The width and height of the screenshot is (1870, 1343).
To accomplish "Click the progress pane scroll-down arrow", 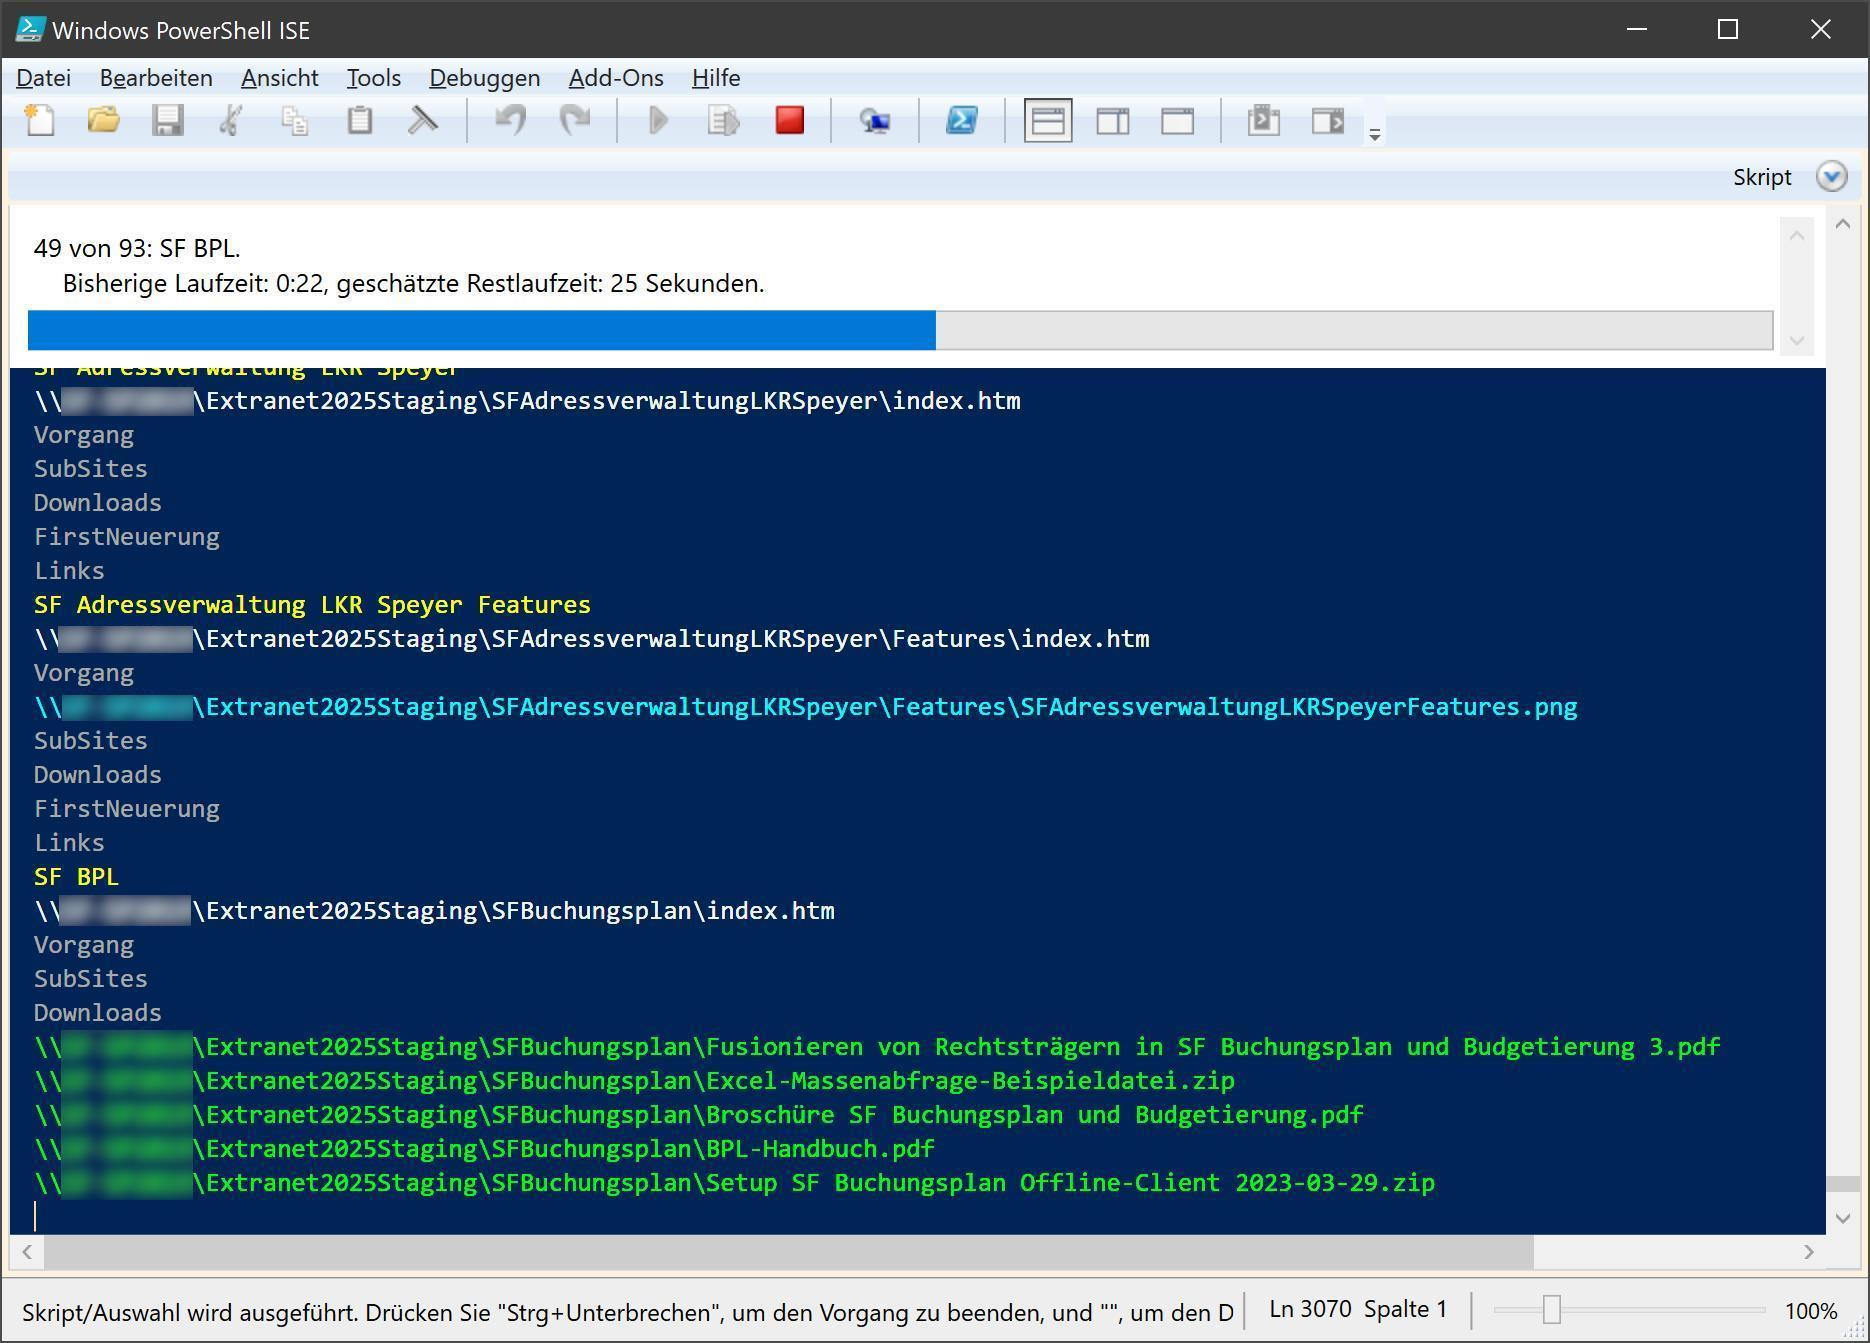I will click(1796, 341).
